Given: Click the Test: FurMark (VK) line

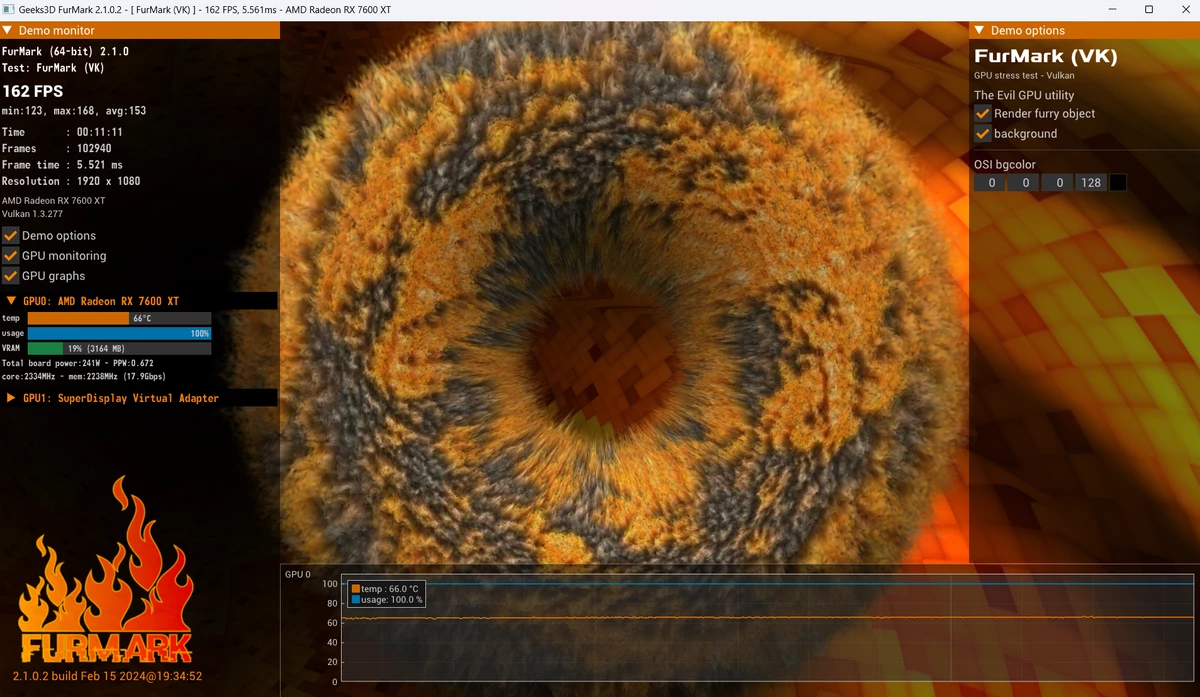Looking at the screenshot, I should click(53, 68).
